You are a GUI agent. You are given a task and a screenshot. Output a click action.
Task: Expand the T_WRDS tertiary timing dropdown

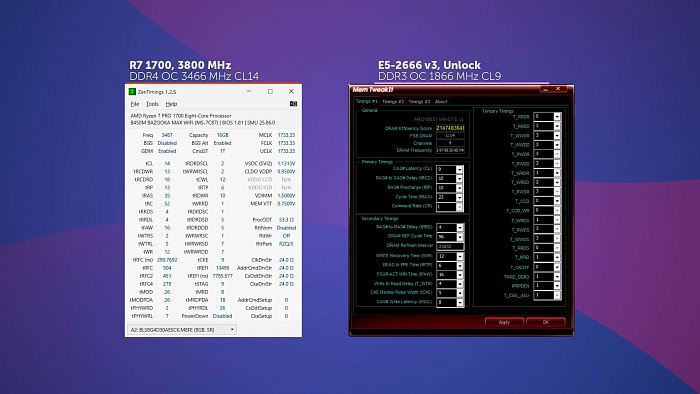pos(557,220)
